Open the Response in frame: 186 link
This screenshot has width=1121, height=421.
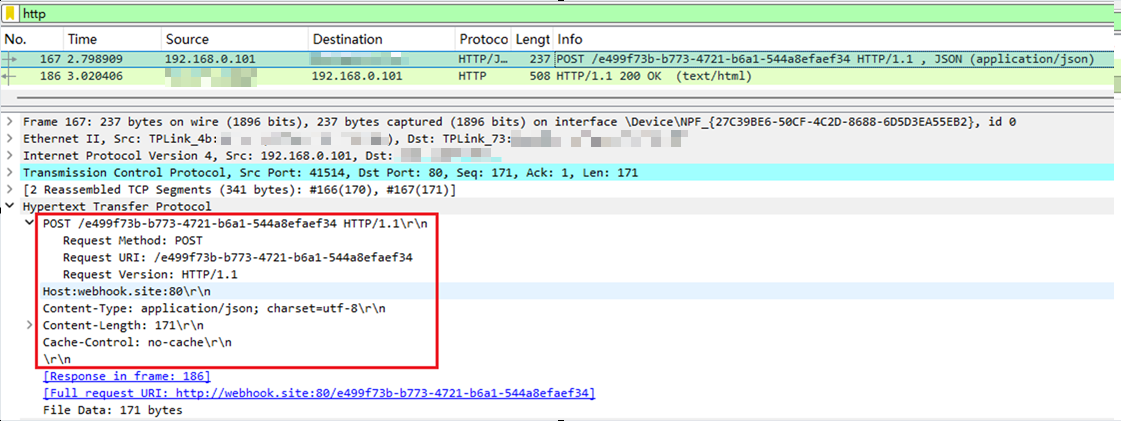coord(127,376)
